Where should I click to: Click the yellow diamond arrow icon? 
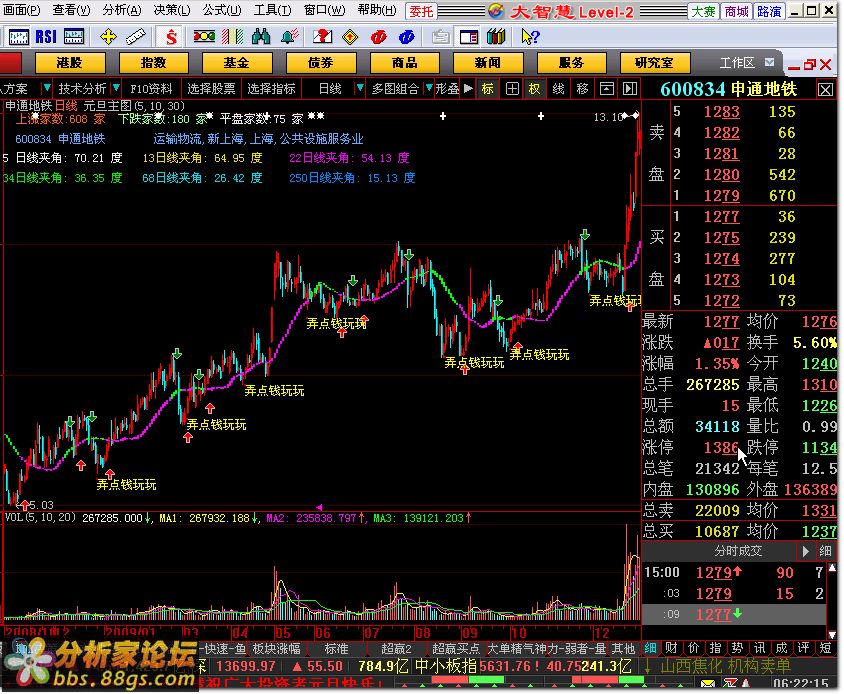(x=350, y=37)
